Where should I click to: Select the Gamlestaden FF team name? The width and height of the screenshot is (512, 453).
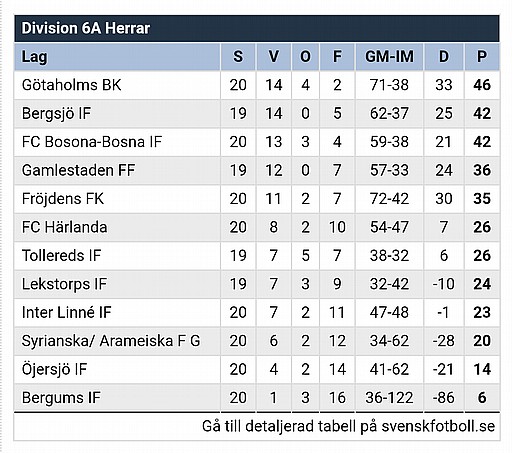click(78, 170)
